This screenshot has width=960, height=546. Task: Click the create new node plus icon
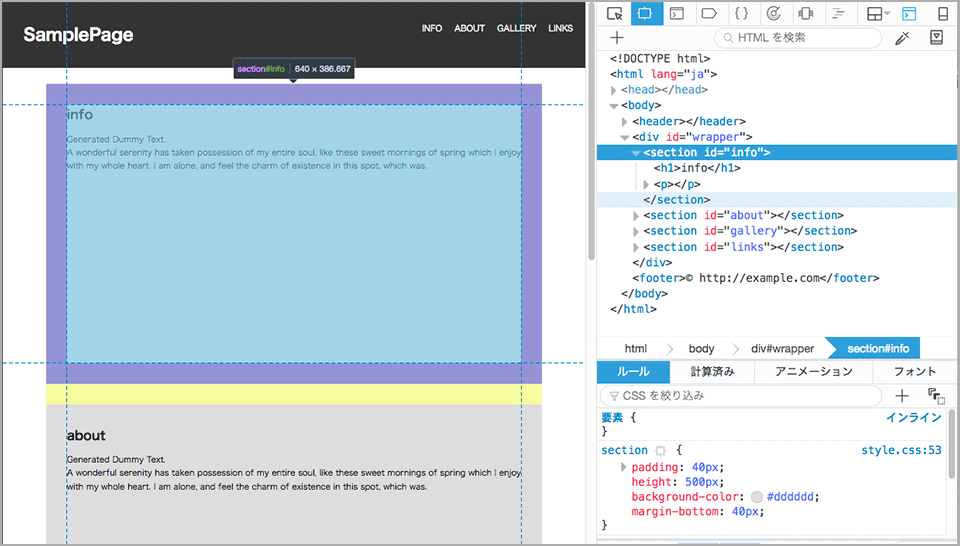(617, 38)
